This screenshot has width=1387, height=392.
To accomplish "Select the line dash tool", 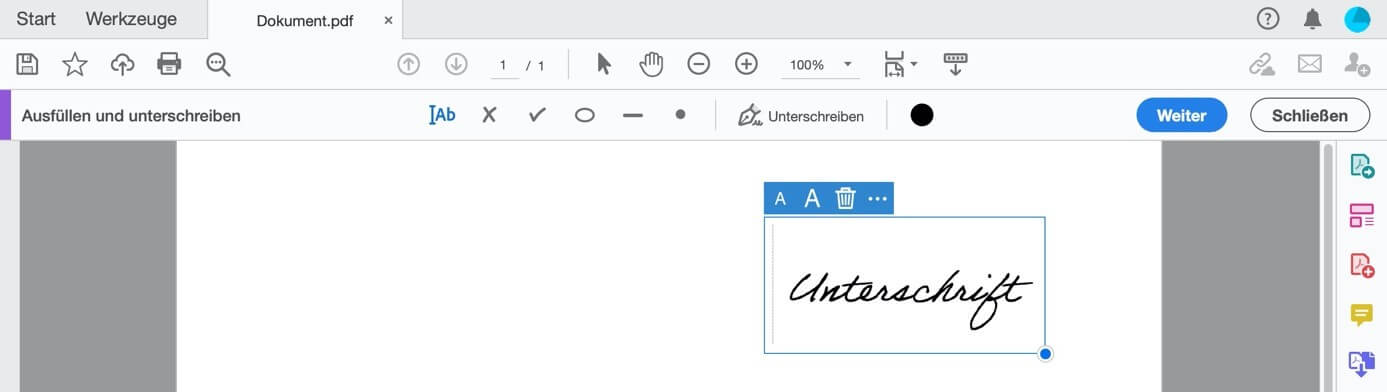I will click(632, 115).
